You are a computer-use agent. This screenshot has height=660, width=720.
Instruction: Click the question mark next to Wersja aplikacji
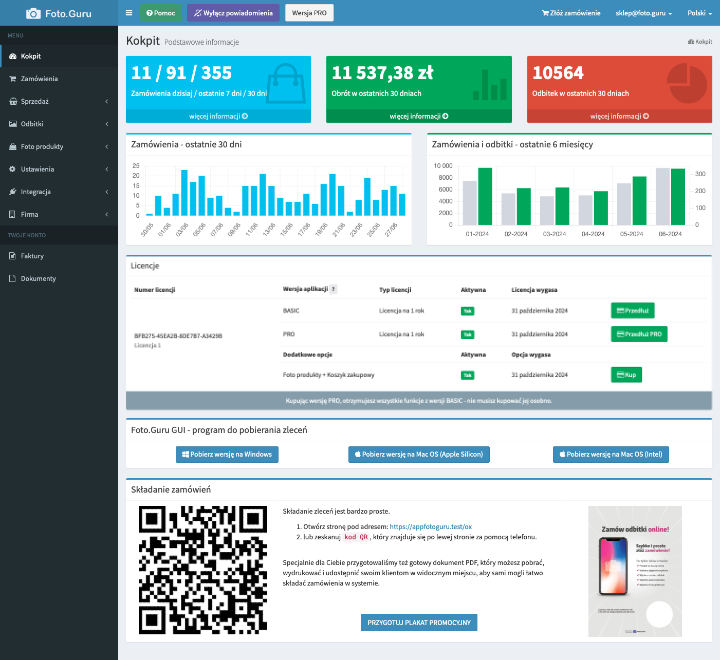click(333, 289)
